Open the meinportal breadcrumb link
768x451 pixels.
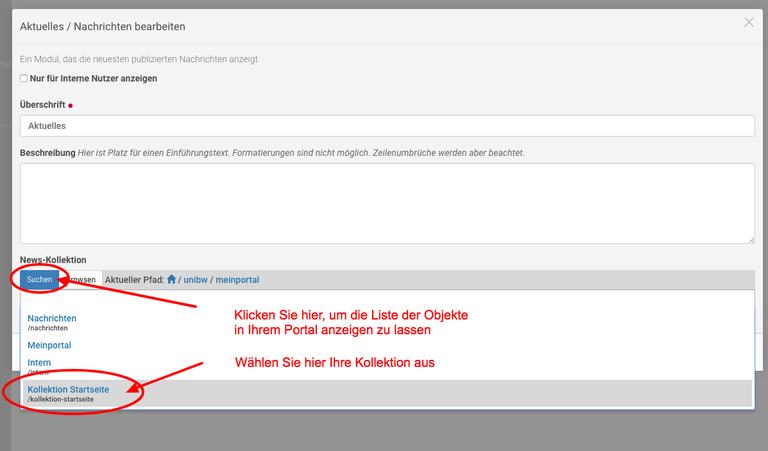click(238, 280)
